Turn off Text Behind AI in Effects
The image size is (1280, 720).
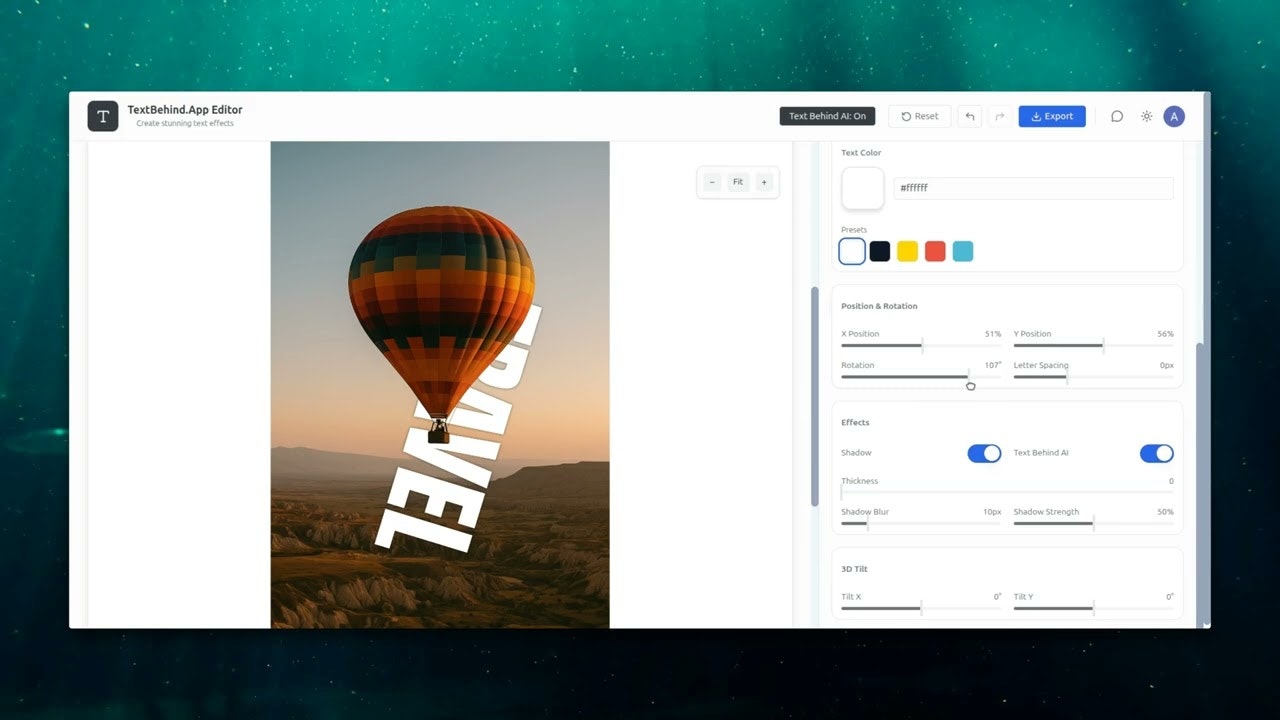(1156, 453)
